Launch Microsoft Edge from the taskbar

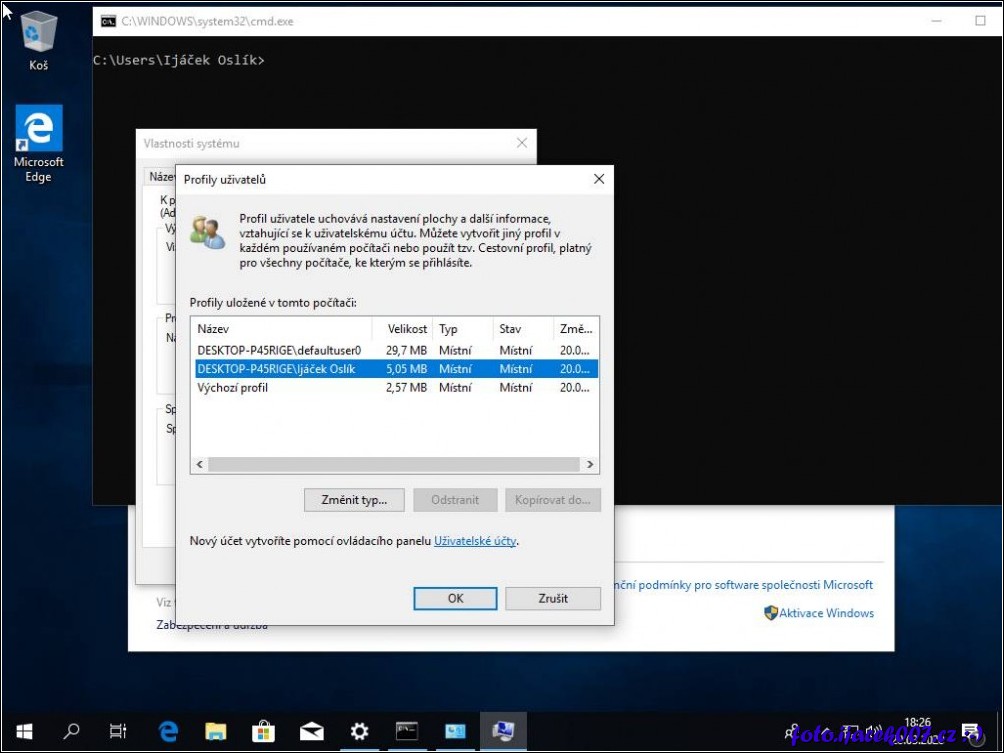[x=168, y=731]
